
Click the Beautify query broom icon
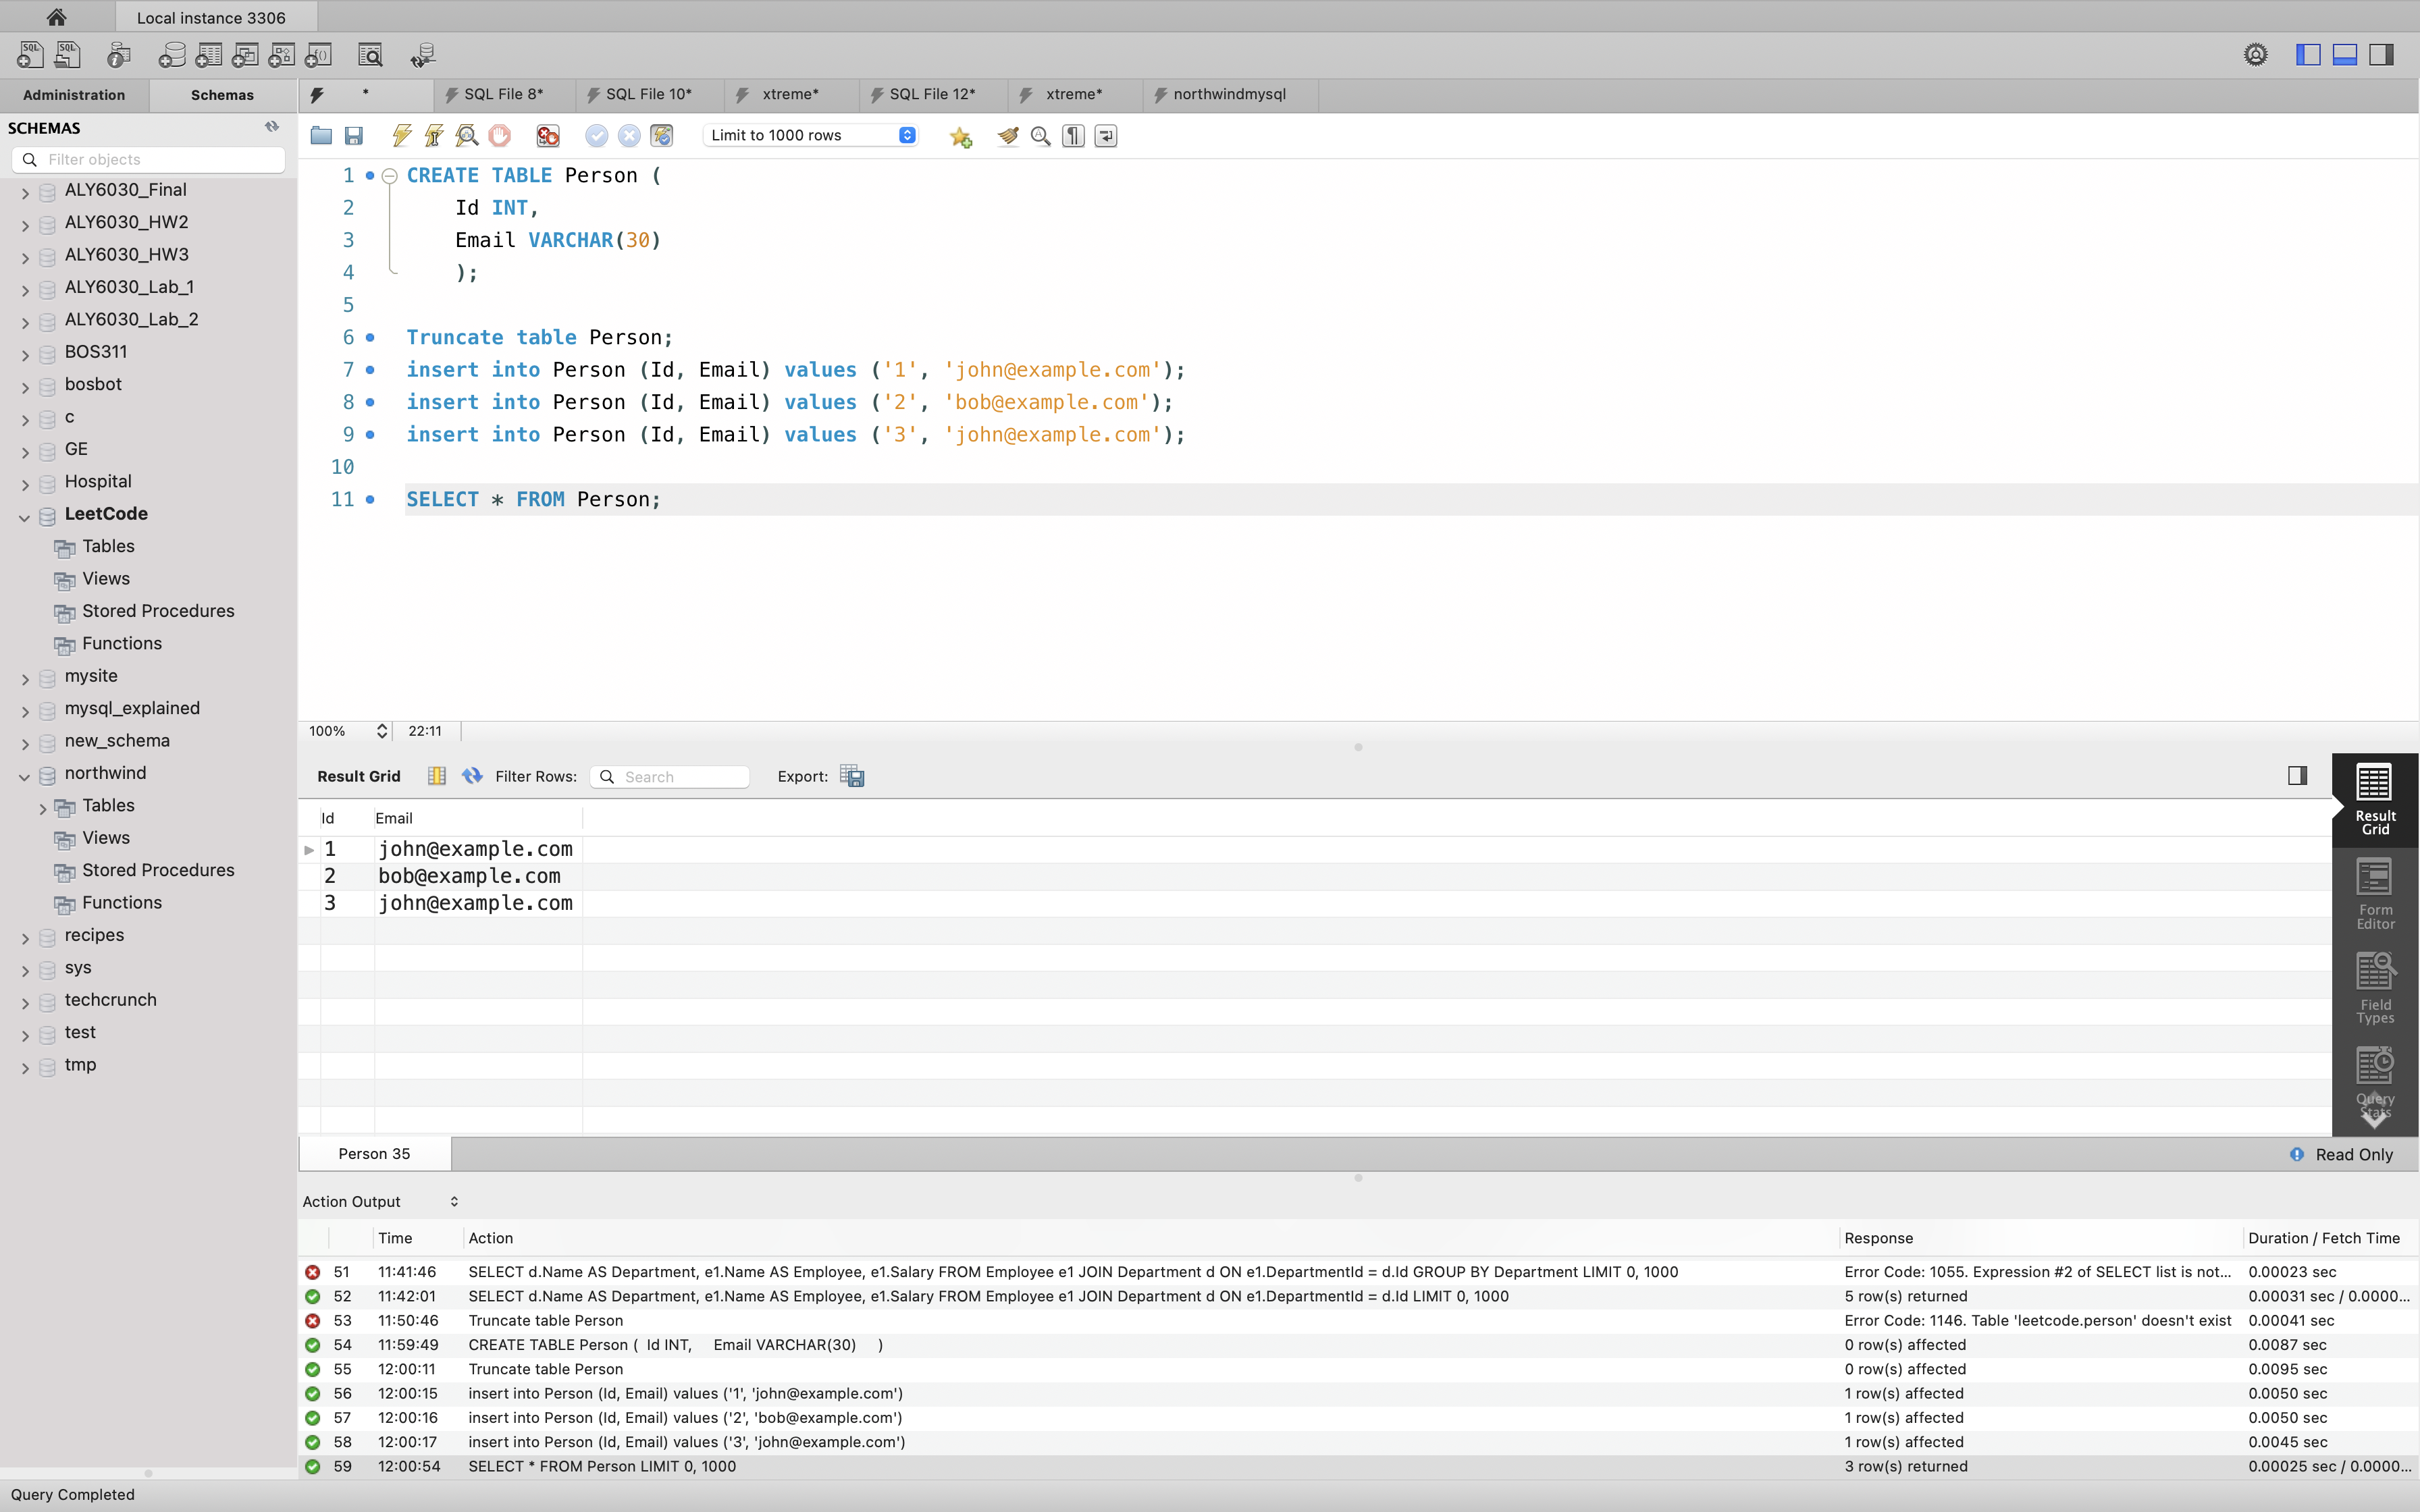(x=1008, y=136)
